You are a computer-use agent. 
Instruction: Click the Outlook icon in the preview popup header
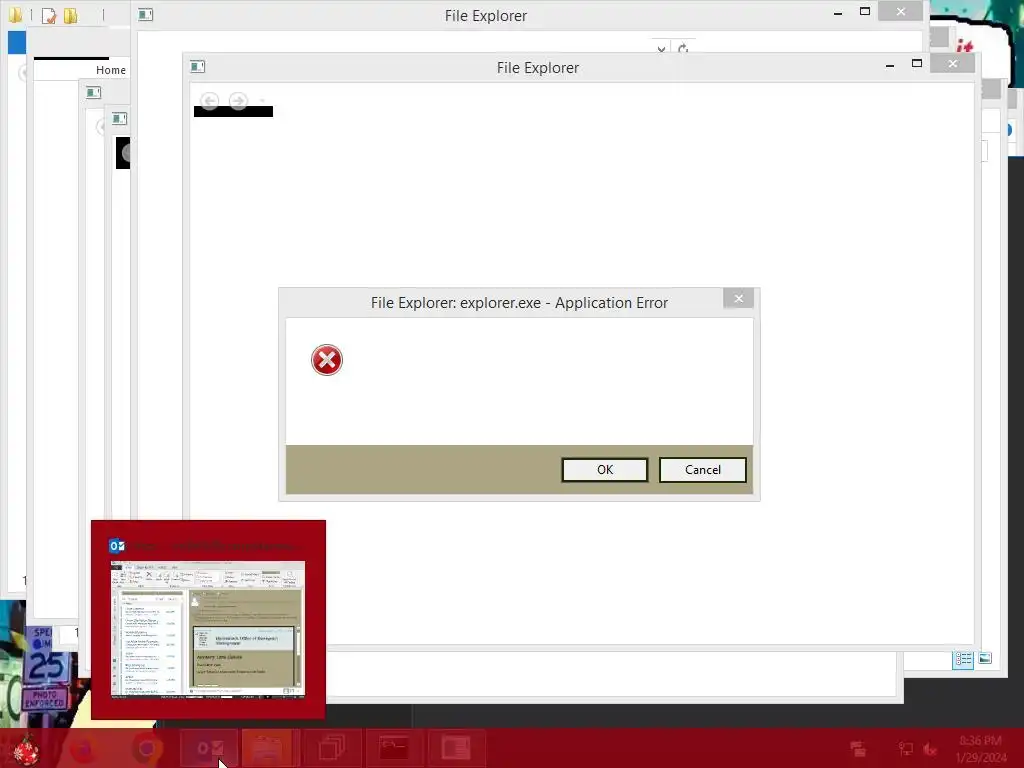pos(117,546)
